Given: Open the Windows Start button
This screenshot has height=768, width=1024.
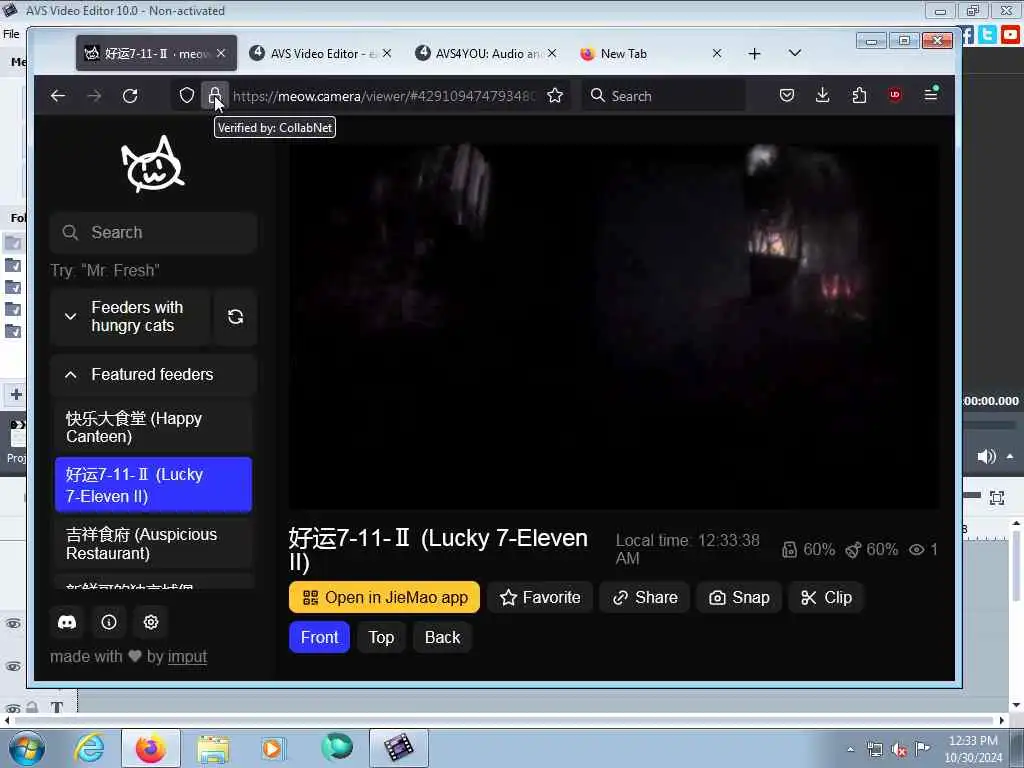Looking at the screenshot, I should pyautogui.click(x=27, y=748).
